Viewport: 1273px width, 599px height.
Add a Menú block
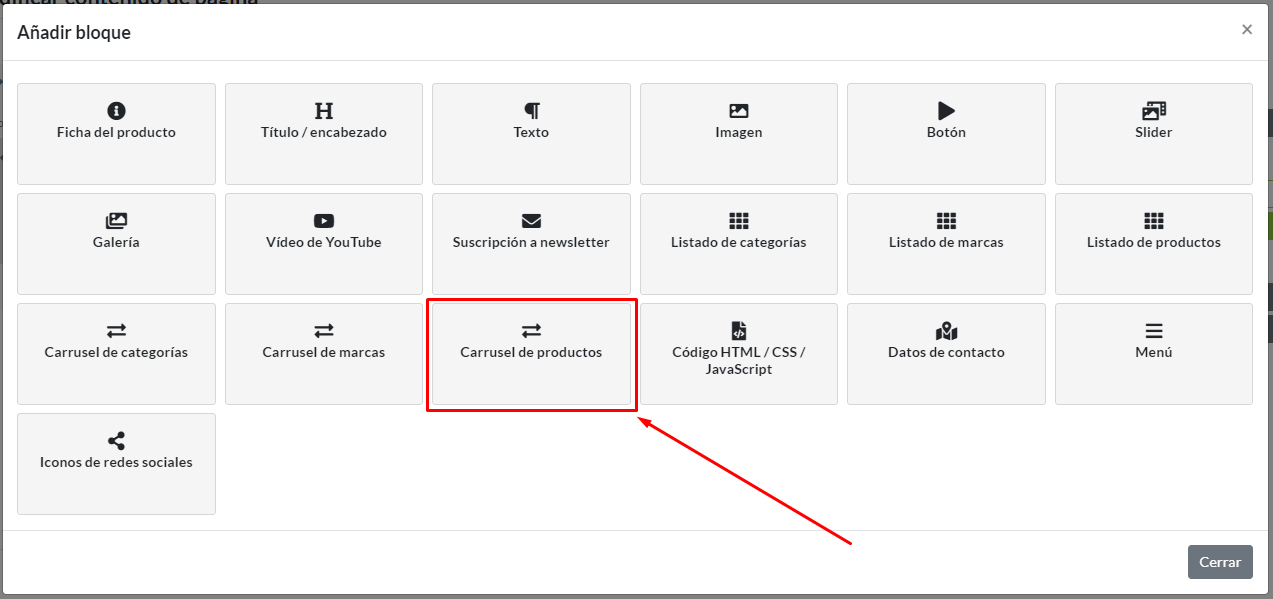tap(1153, 353)
